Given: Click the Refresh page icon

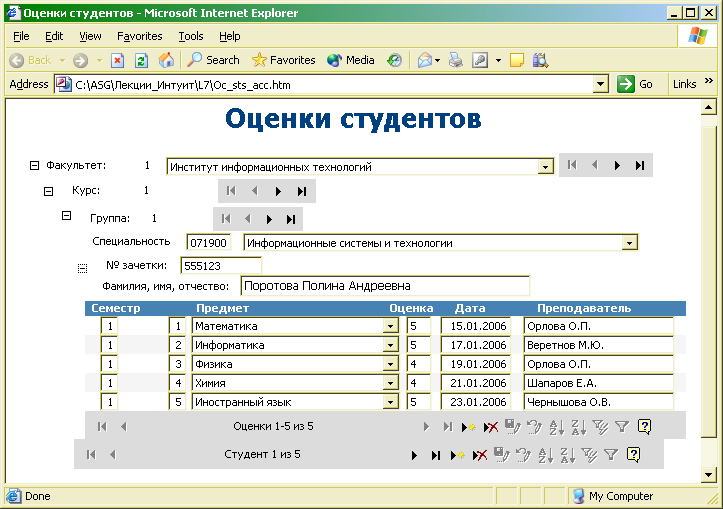Looking at the screenshot, I should coord(141,60).
